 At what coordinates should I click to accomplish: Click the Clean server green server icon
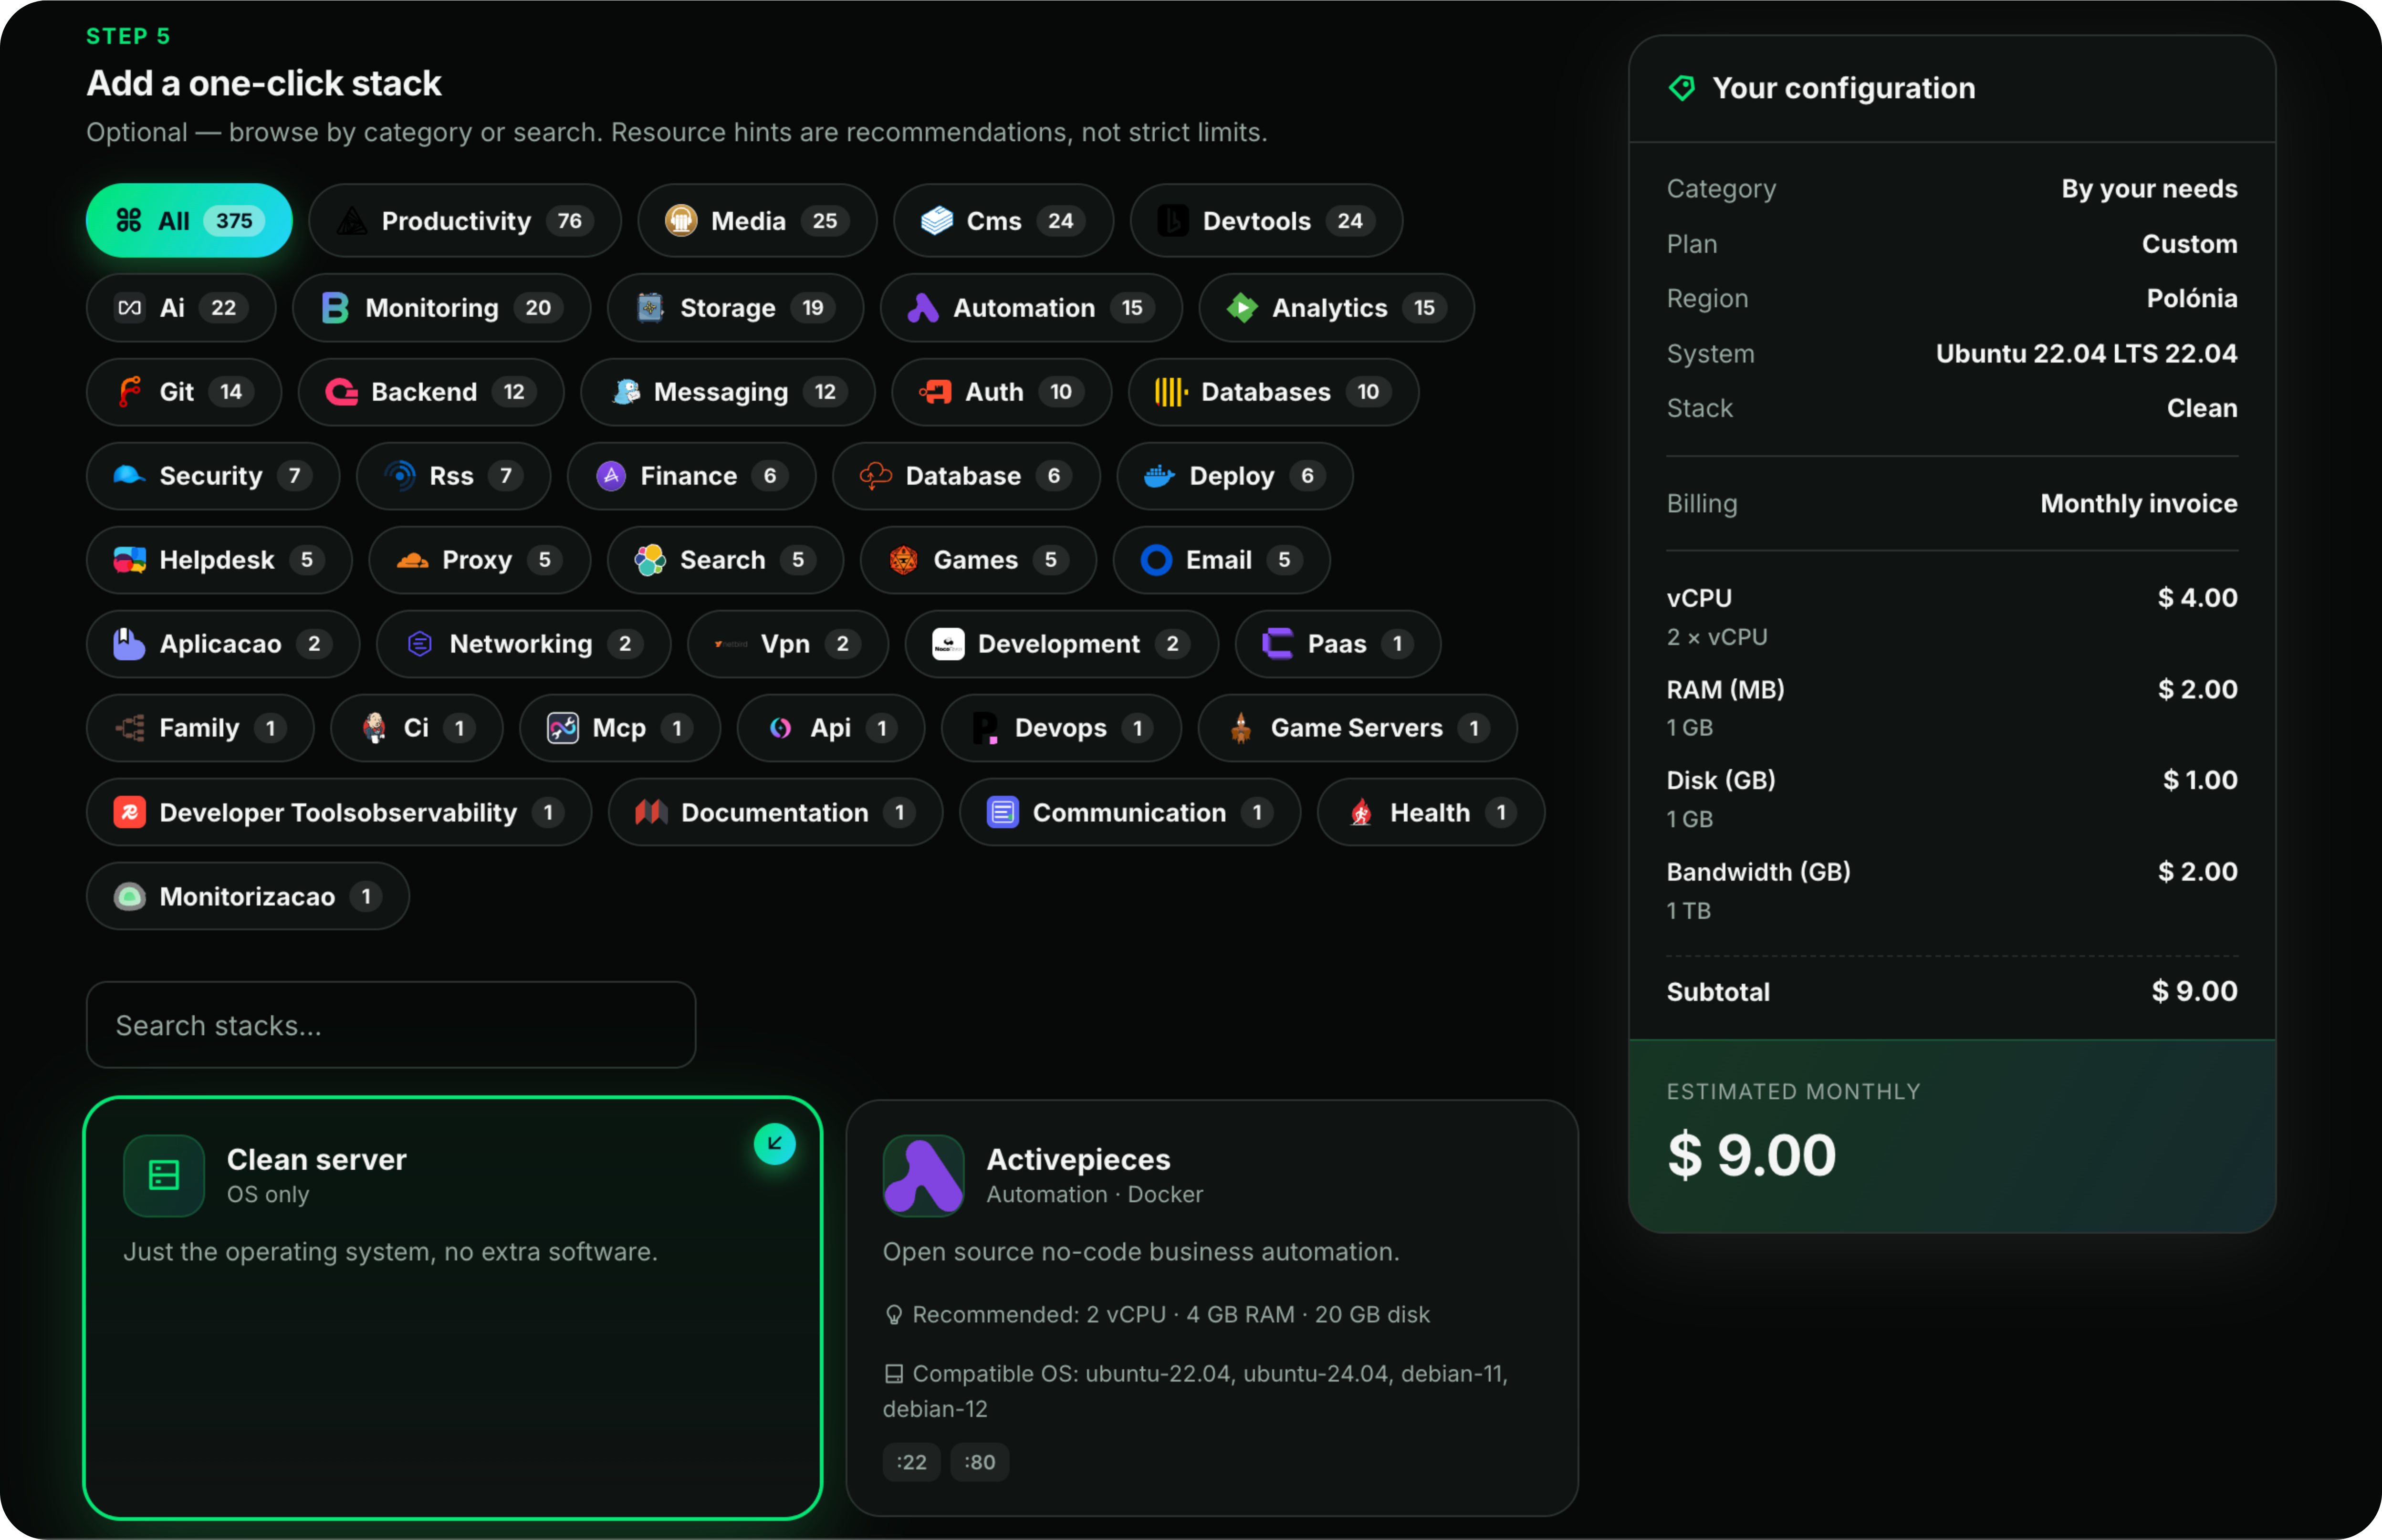pyautogui.click(x=164, y=1176)
